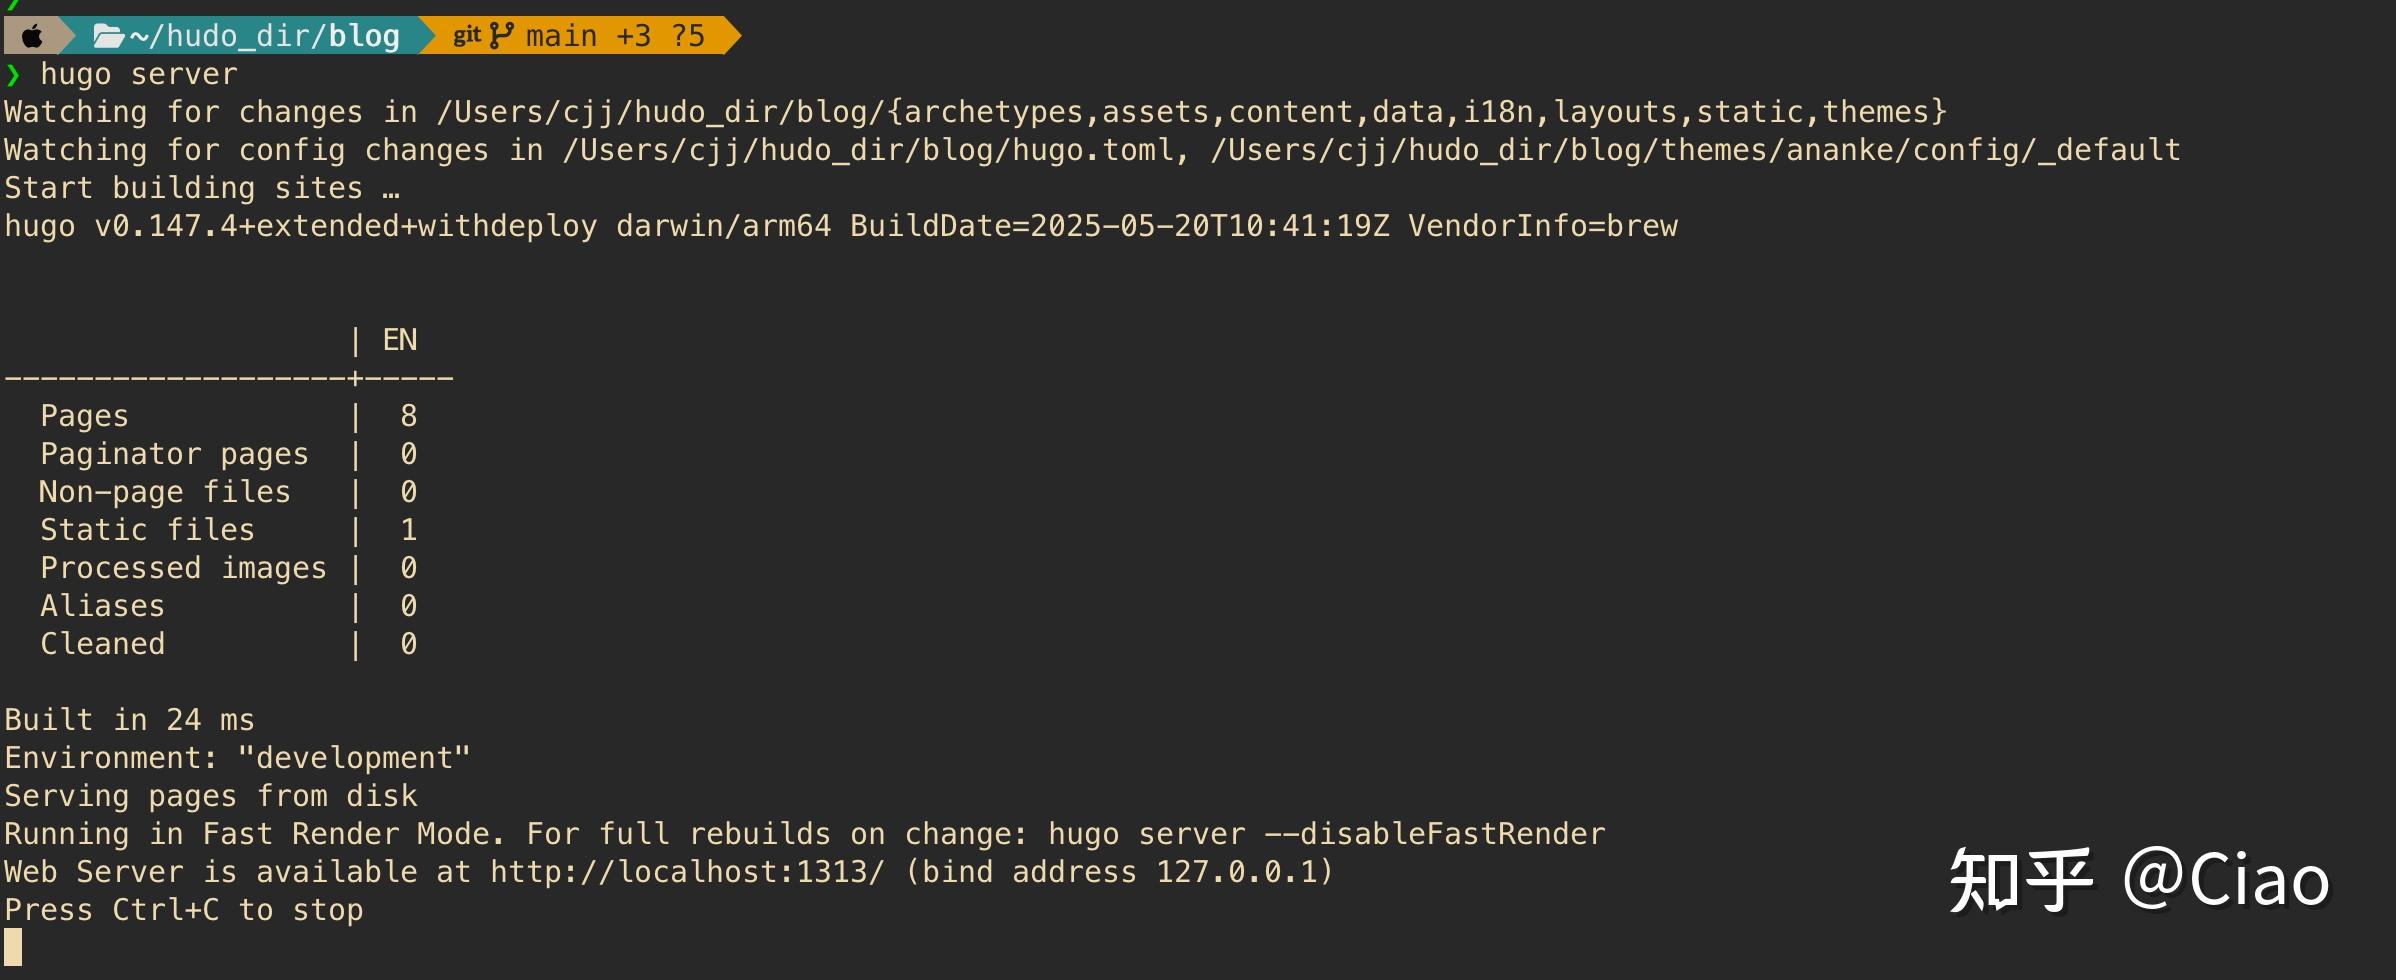Click the main branch name
2396x980 pixels.
click(560, 37)
